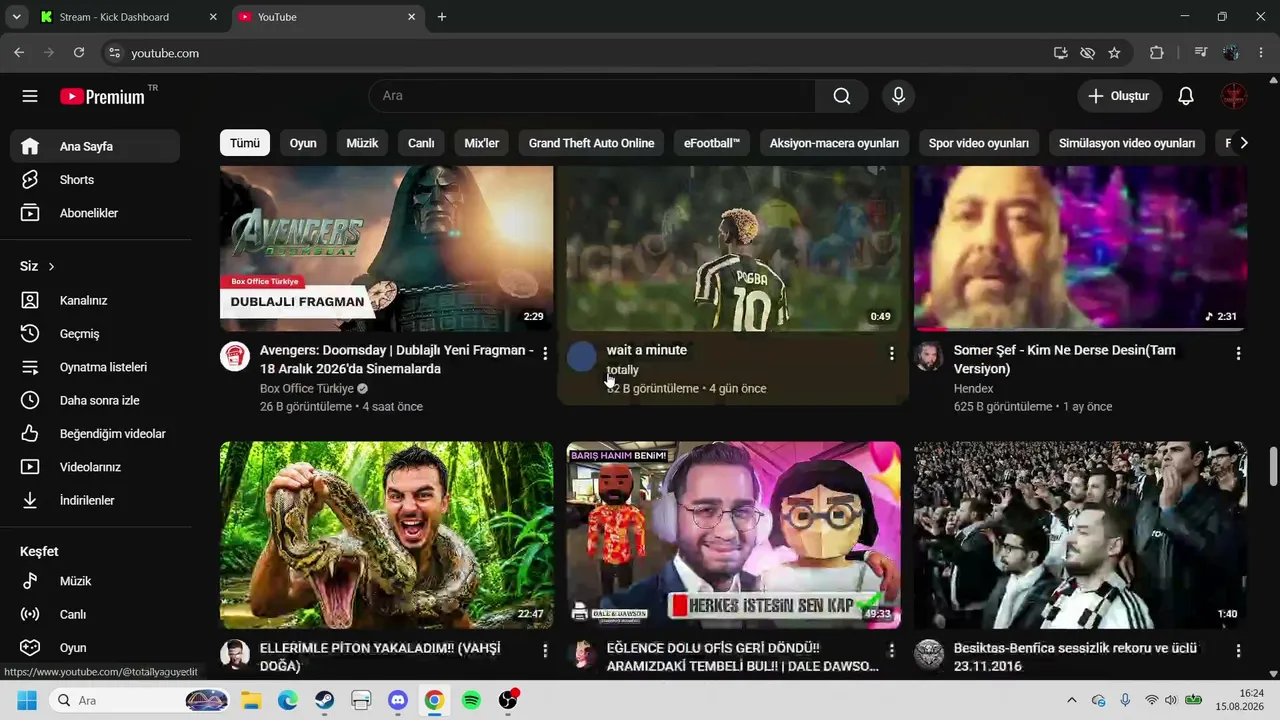Start voice search with the microphone
Screen dimensions: 1280x720
(898, 96)
